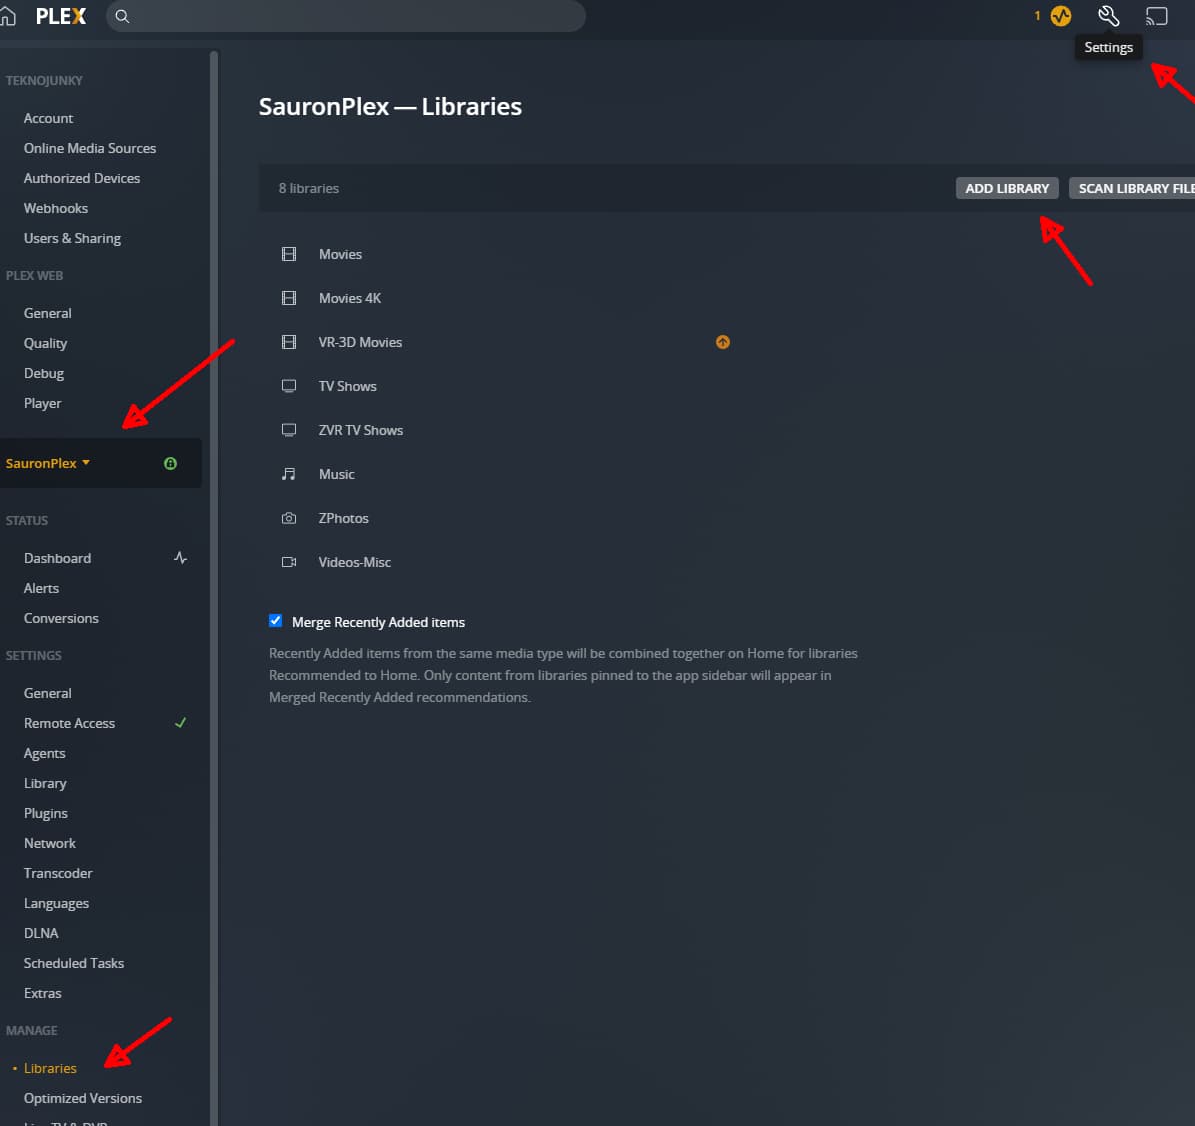Open the Activity pulse icon
Screen dimensions: 1195x1126
tap(1061, 16)
